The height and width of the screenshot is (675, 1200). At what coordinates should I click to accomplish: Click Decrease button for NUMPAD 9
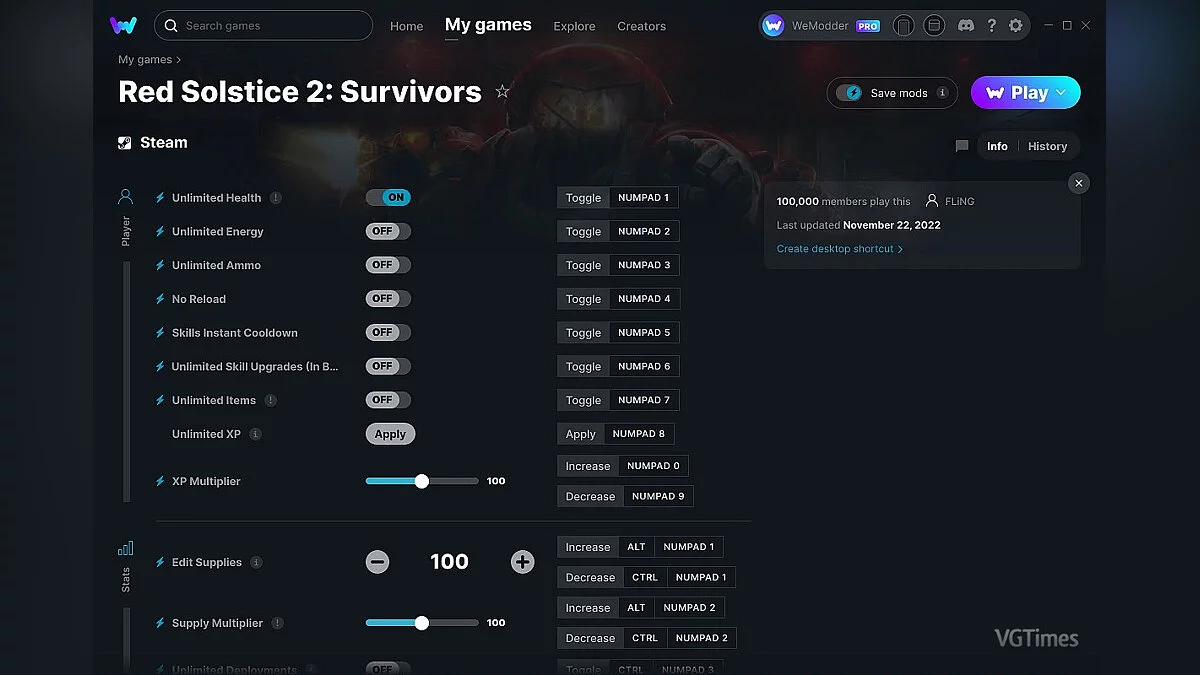(x=590, y=496)
